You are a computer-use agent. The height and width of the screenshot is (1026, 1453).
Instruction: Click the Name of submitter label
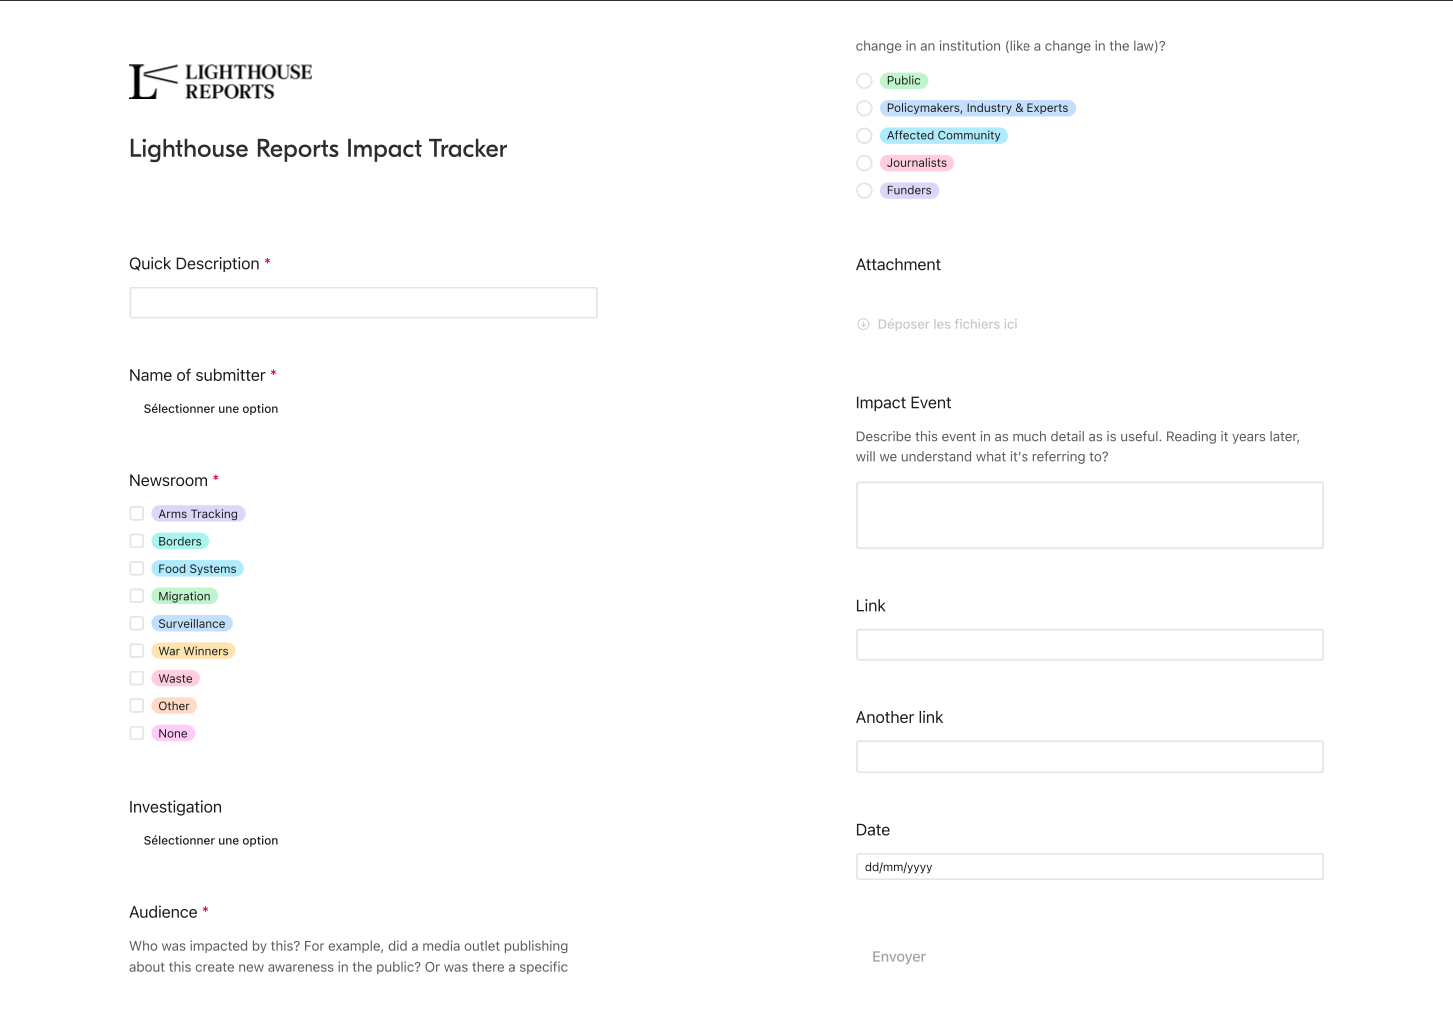197,375
